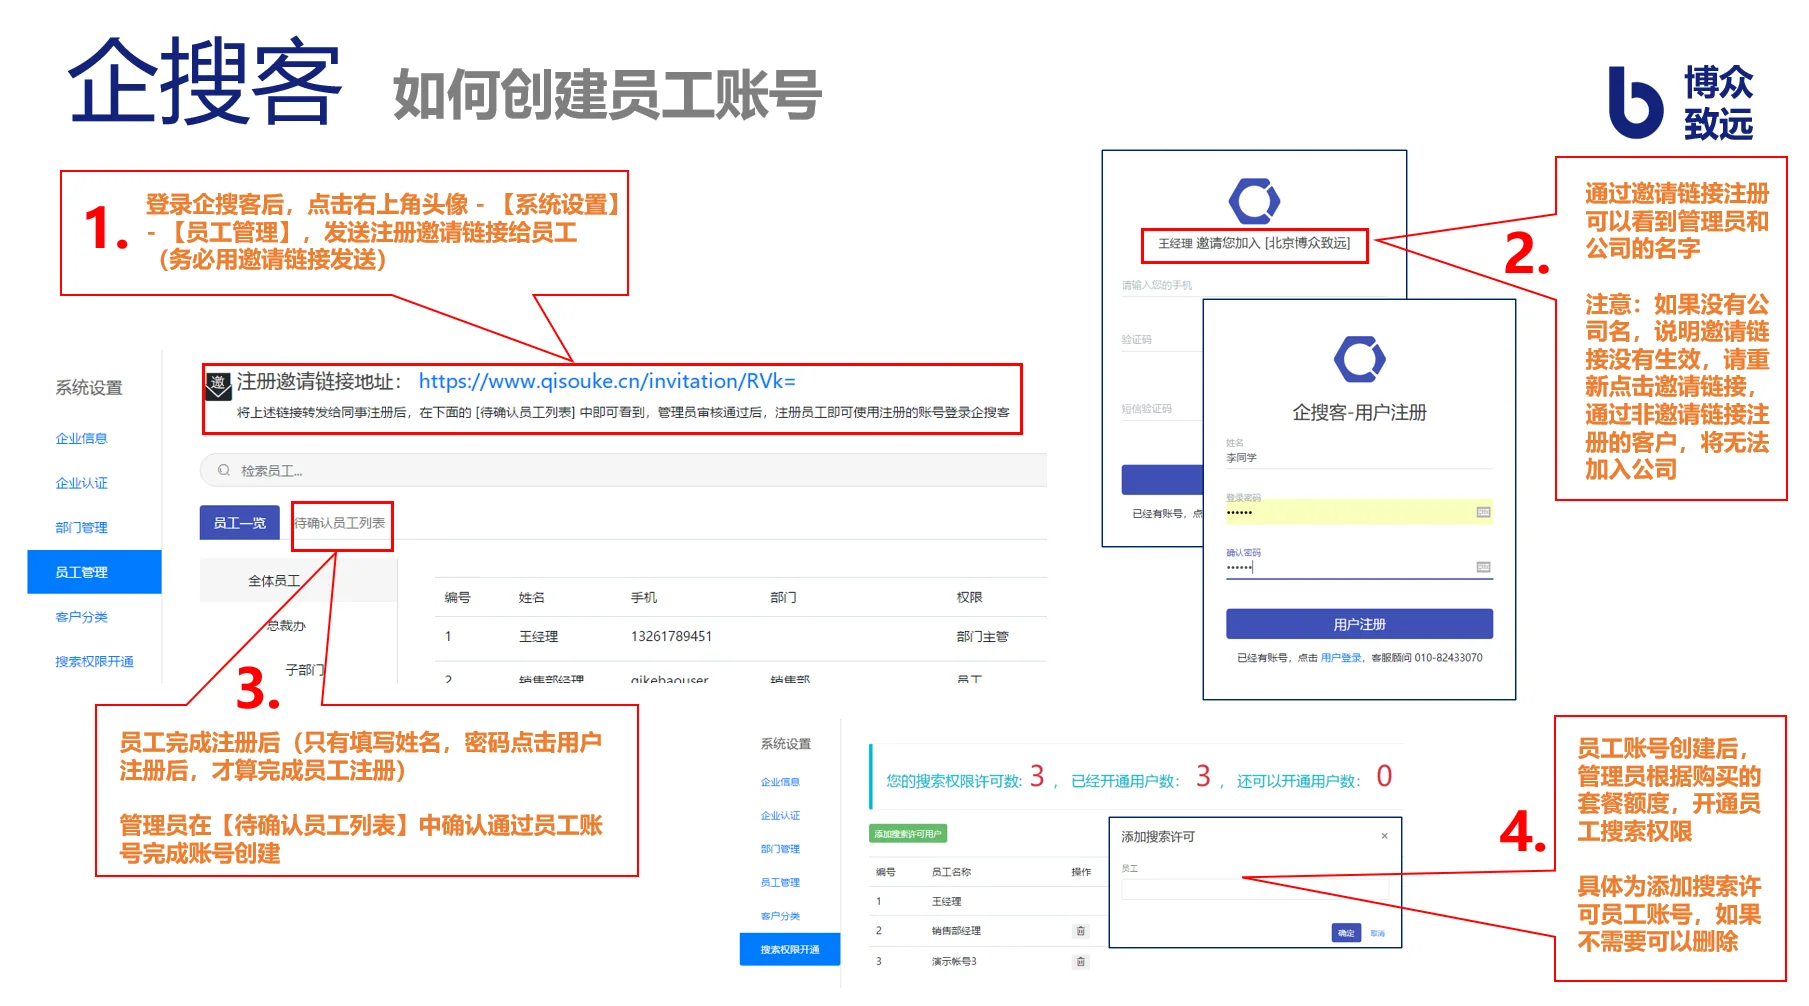
Task: Open 客户分类 in the search-permission panel sidebar
Action: point(780,916)
